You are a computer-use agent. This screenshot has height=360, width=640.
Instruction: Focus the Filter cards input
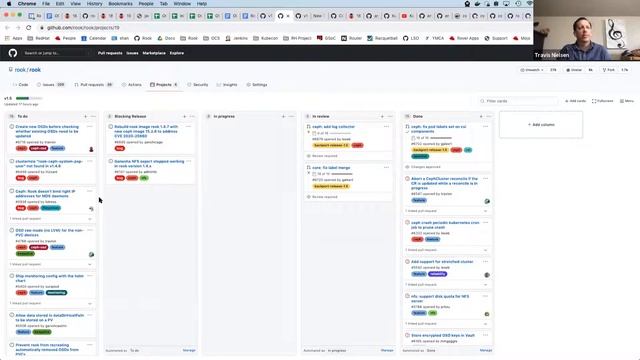[518, 101]
